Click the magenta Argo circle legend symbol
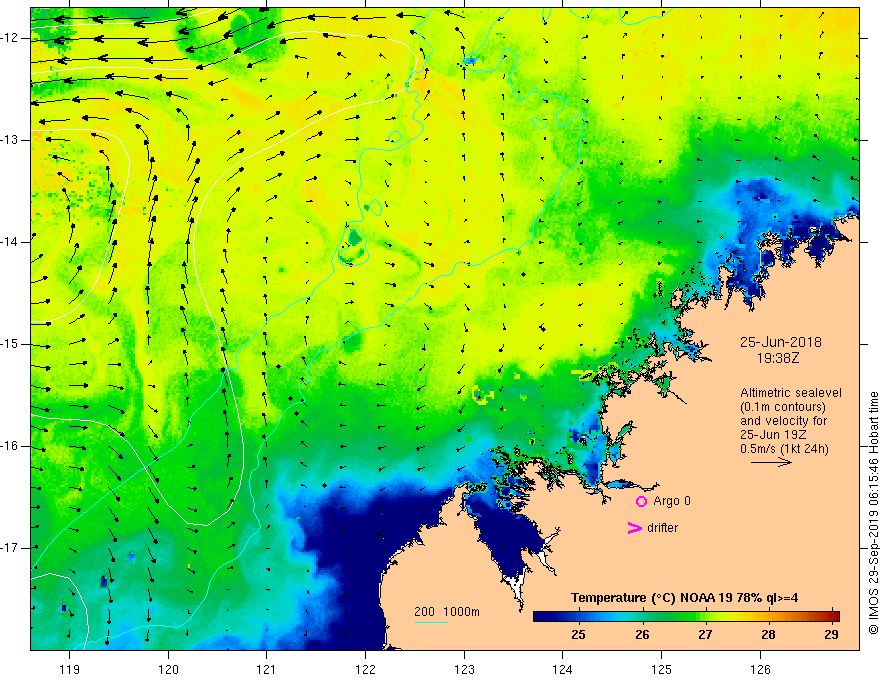Viewport: 880px width, 680px height. click(641, 502)
